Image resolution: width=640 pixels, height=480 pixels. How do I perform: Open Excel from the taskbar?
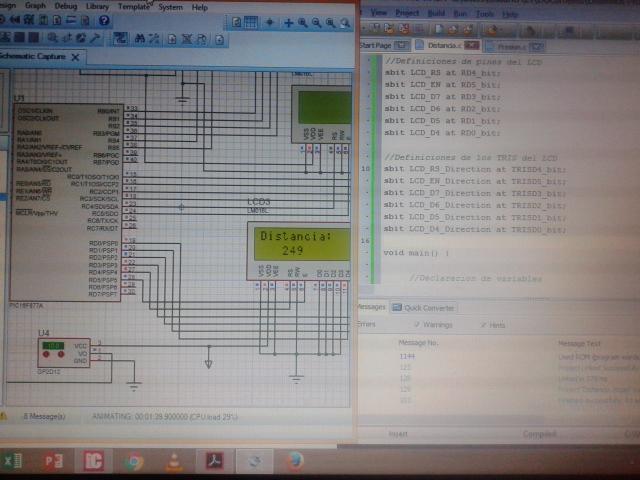pyautogui.click(x=12, y=461)
